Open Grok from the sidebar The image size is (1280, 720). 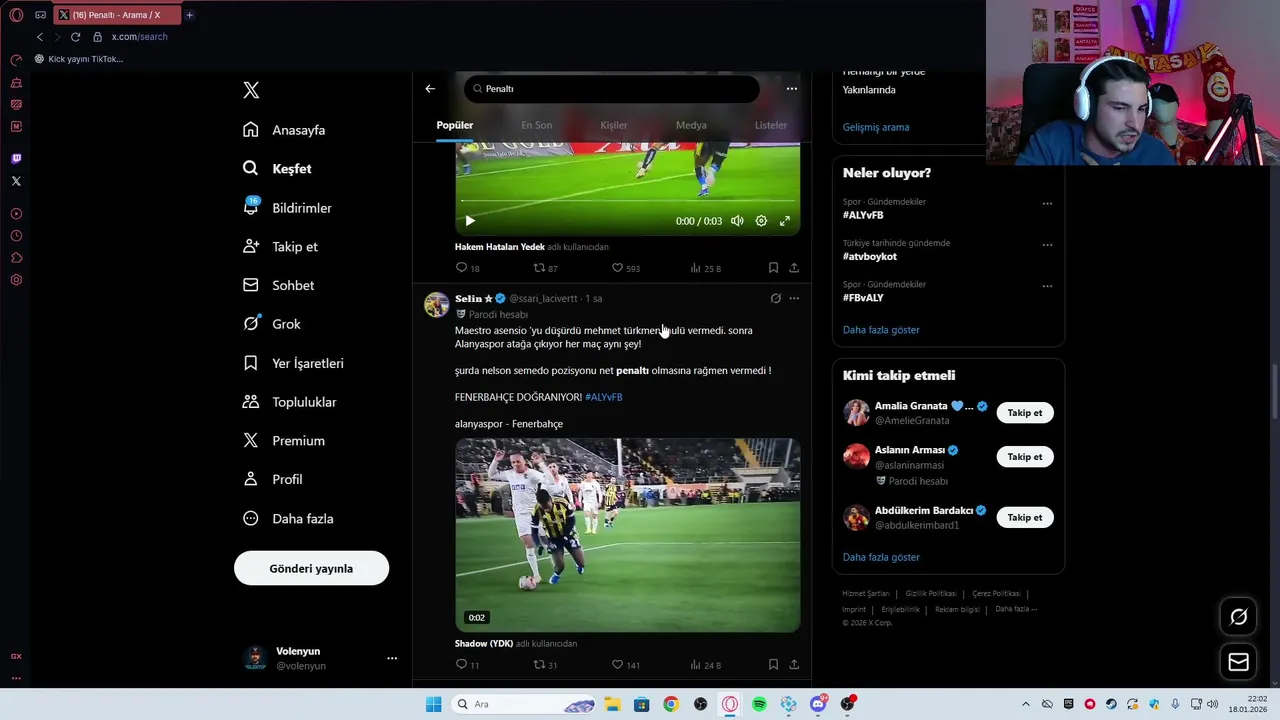271,324
